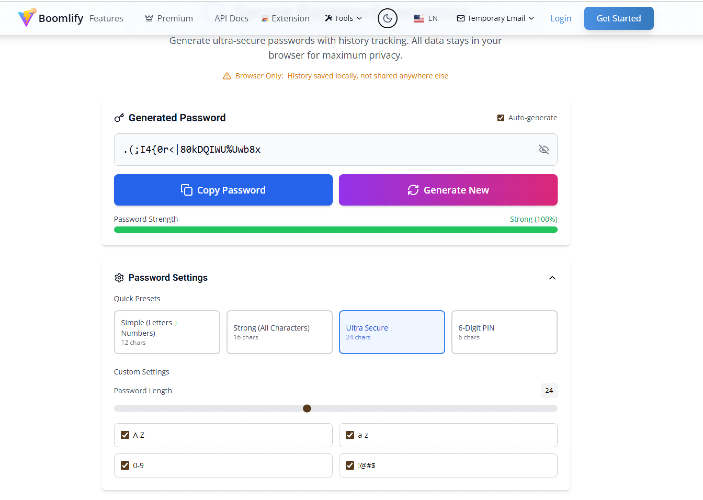703x500 pixels.
Task: Click the US flag language icon
Action: pyautogui.click(x=419, y=18)
